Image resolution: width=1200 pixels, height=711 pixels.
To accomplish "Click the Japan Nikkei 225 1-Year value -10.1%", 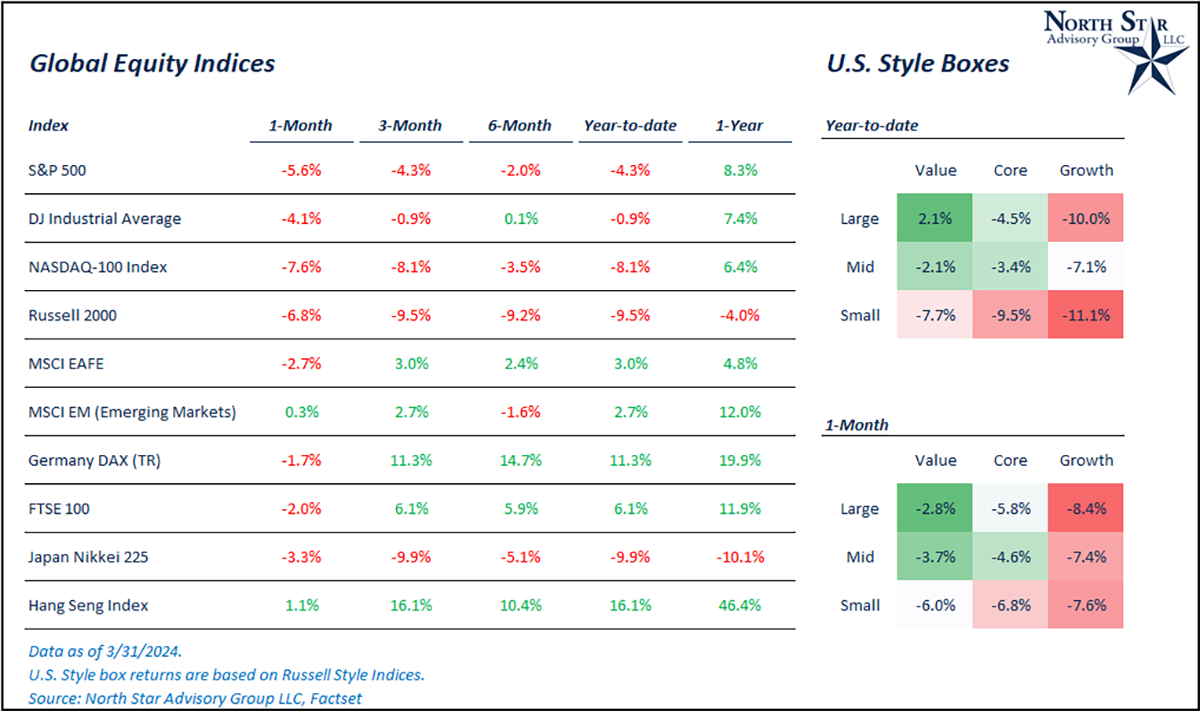I will (740, 557).
